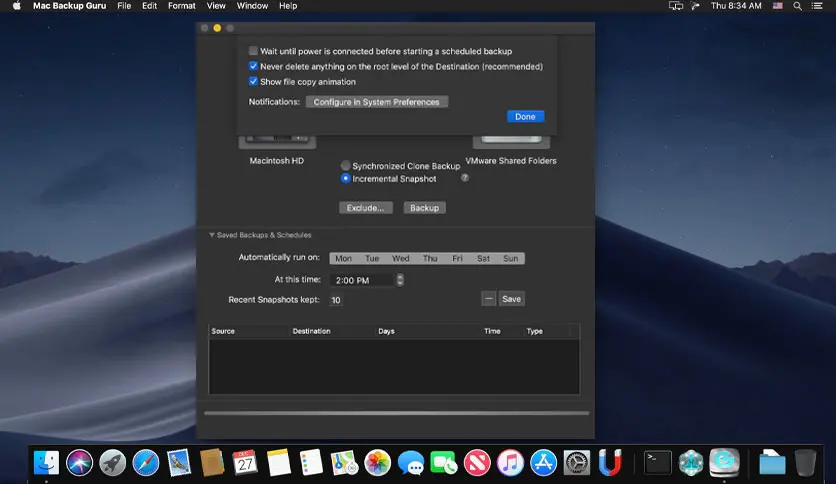Open the Notes icon in dock

pos(278,462)
